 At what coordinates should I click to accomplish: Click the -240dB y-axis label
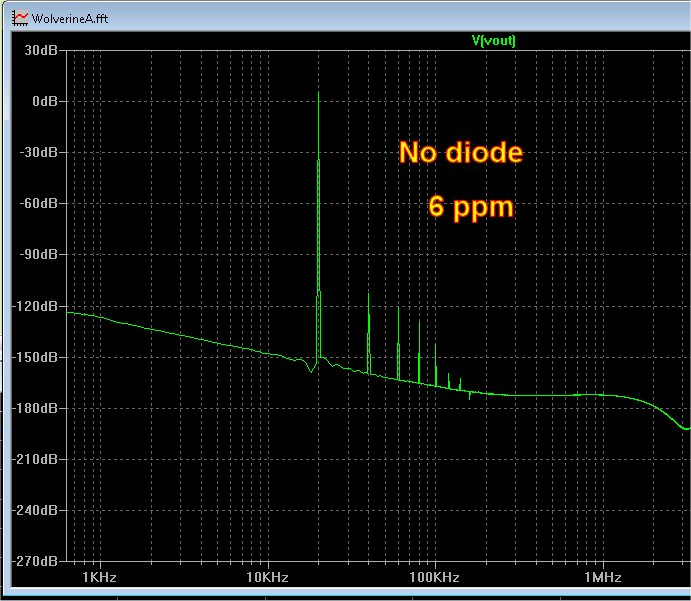35,510
